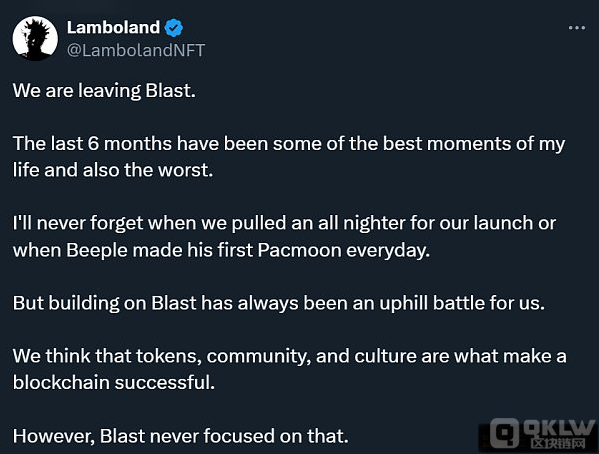599x454 pixels.
Task: Click the blue verified checkmark badge
Action: 174,28
